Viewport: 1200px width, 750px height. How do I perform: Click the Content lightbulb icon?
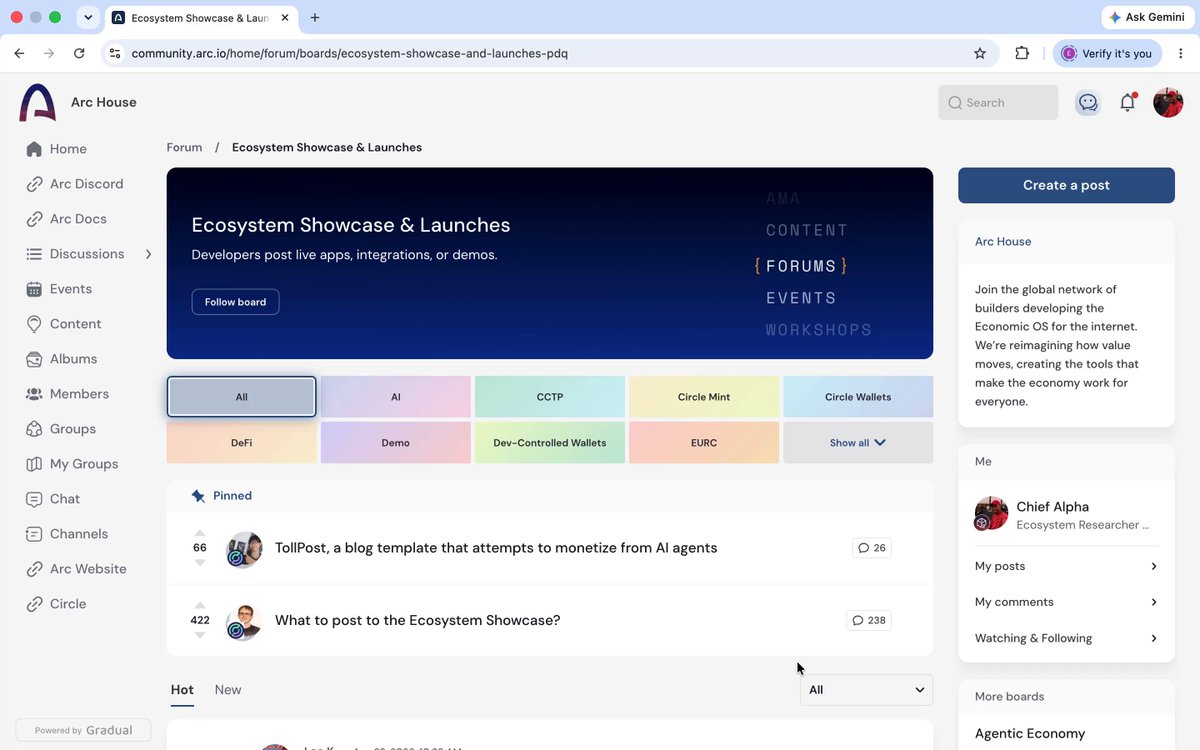34,324
